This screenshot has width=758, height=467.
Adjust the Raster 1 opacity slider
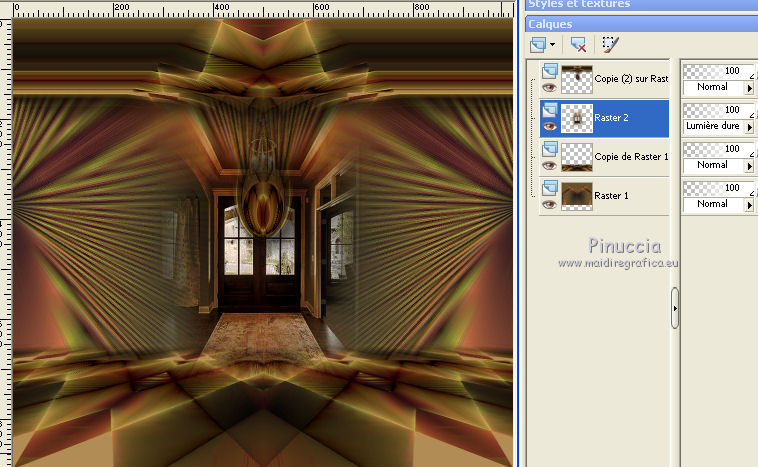click(719, 188)
